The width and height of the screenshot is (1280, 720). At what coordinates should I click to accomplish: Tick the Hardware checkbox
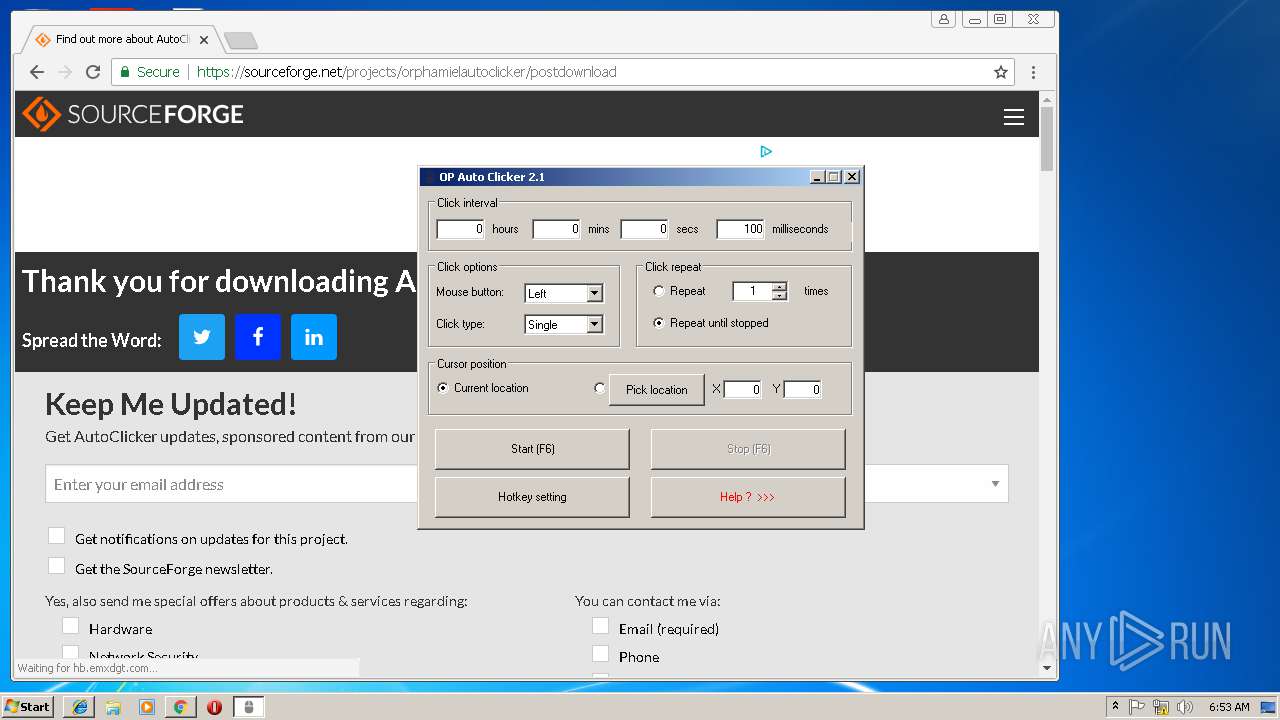(x=70, y=626)
